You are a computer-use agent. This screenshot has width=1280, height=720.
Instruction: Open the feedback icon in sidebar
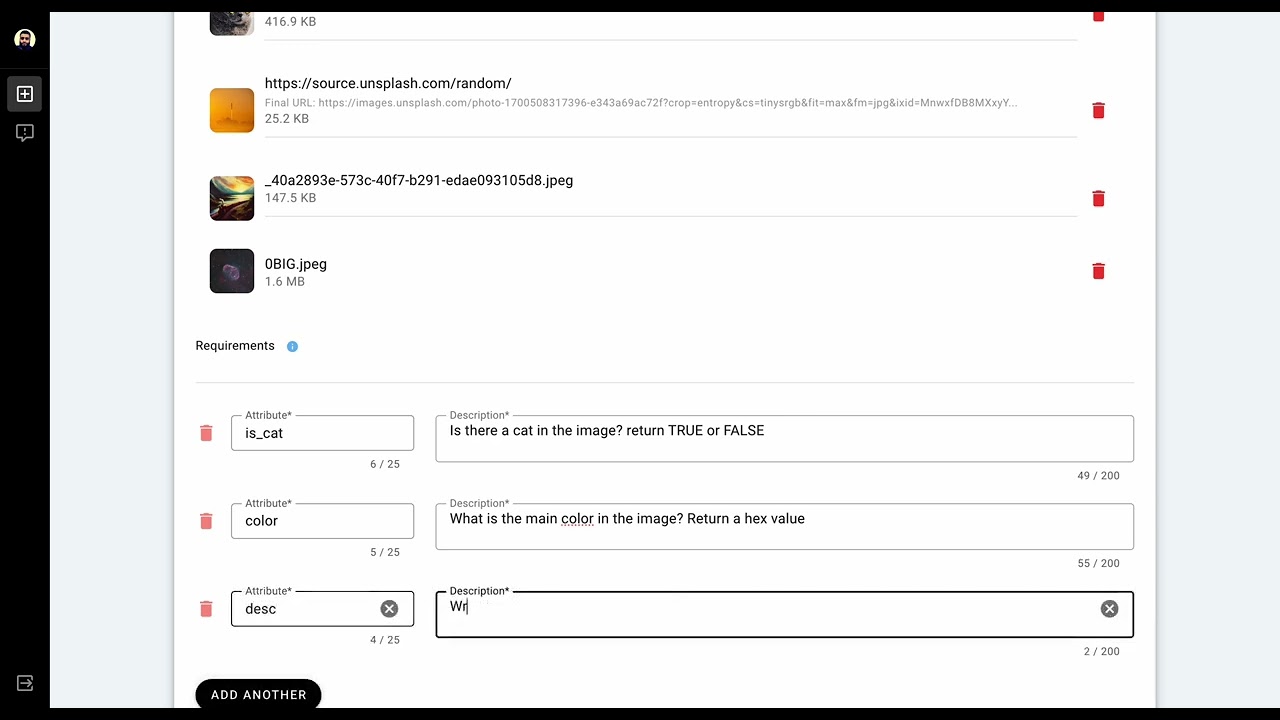[25, 133]
